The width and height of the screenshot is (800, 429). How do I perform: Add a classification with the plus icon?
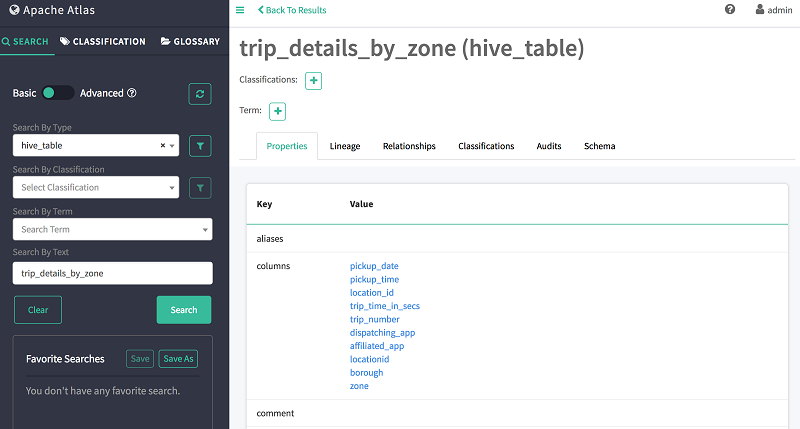point(313,81)
